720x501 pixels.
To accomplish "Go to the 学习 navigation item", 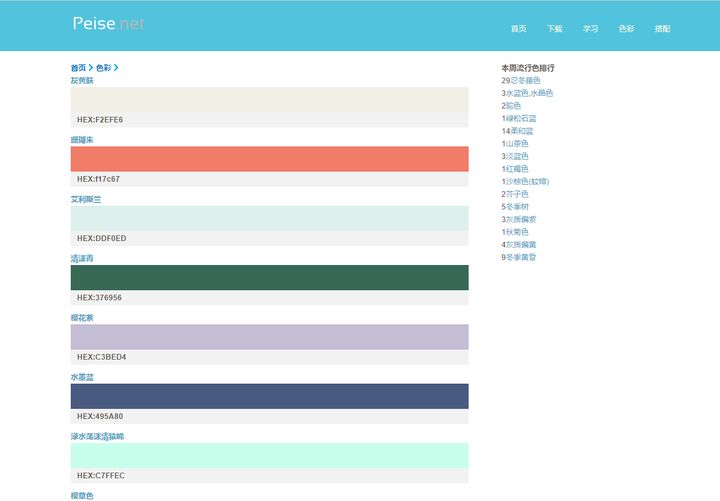I will click(x=590, y=28).
